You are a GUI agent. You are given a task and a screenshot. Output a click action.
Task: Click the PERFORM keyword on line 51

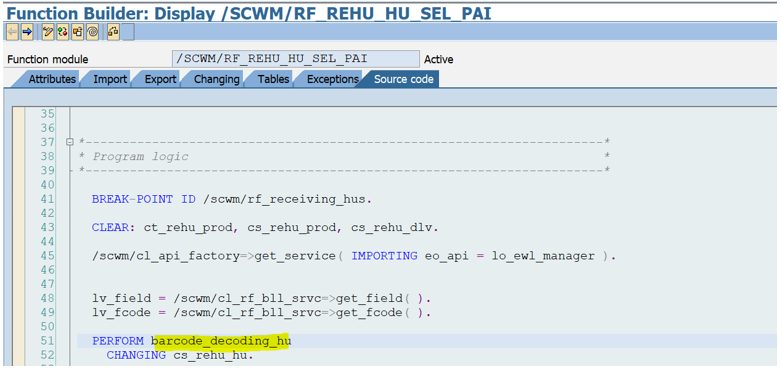(118, 341)
